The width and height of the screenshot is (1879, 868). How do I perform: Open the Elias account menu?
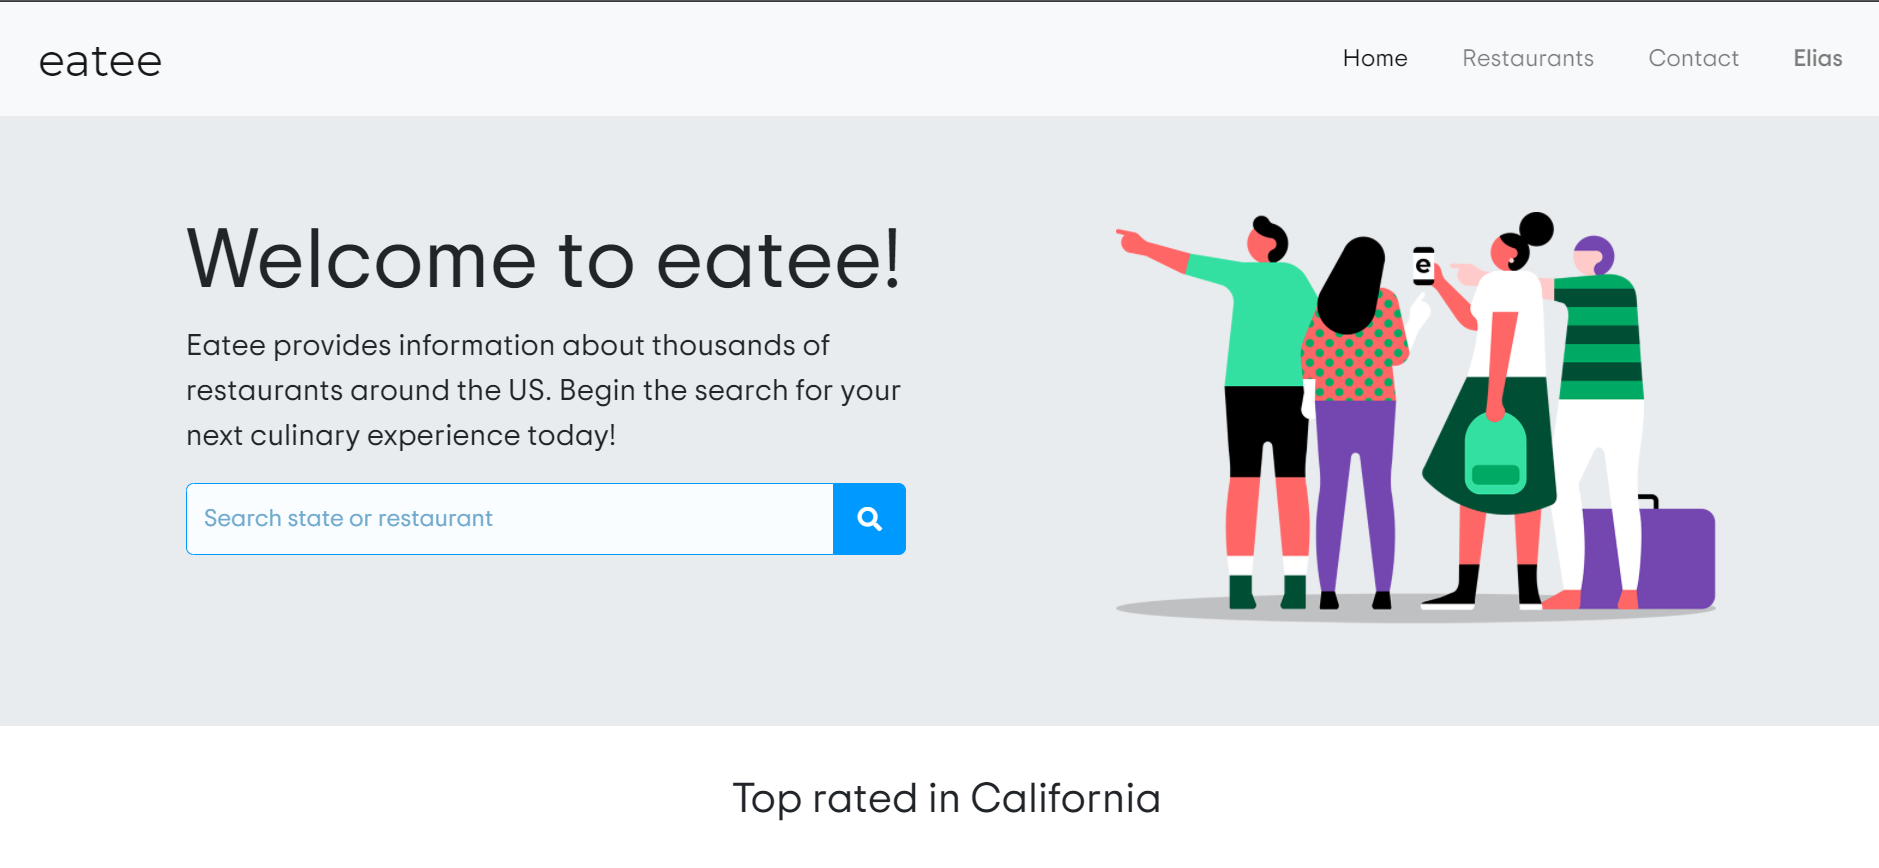coord(1817,58)
